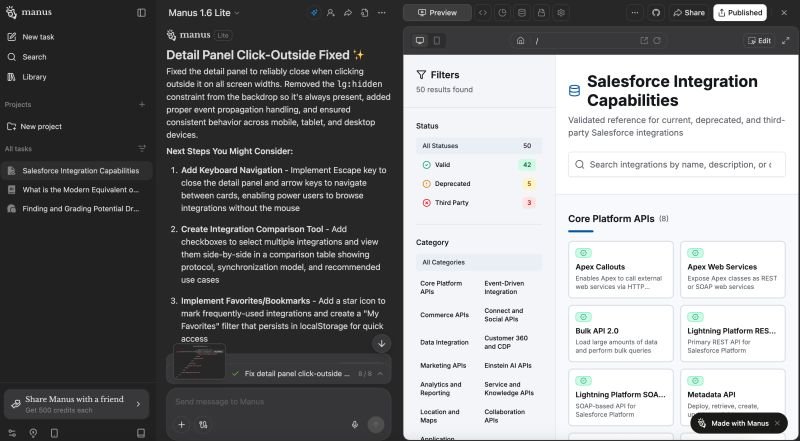Open the Database tab icon
Image resolution: width=800 pixels, height=441 pixels.
[x=521, y=13]
